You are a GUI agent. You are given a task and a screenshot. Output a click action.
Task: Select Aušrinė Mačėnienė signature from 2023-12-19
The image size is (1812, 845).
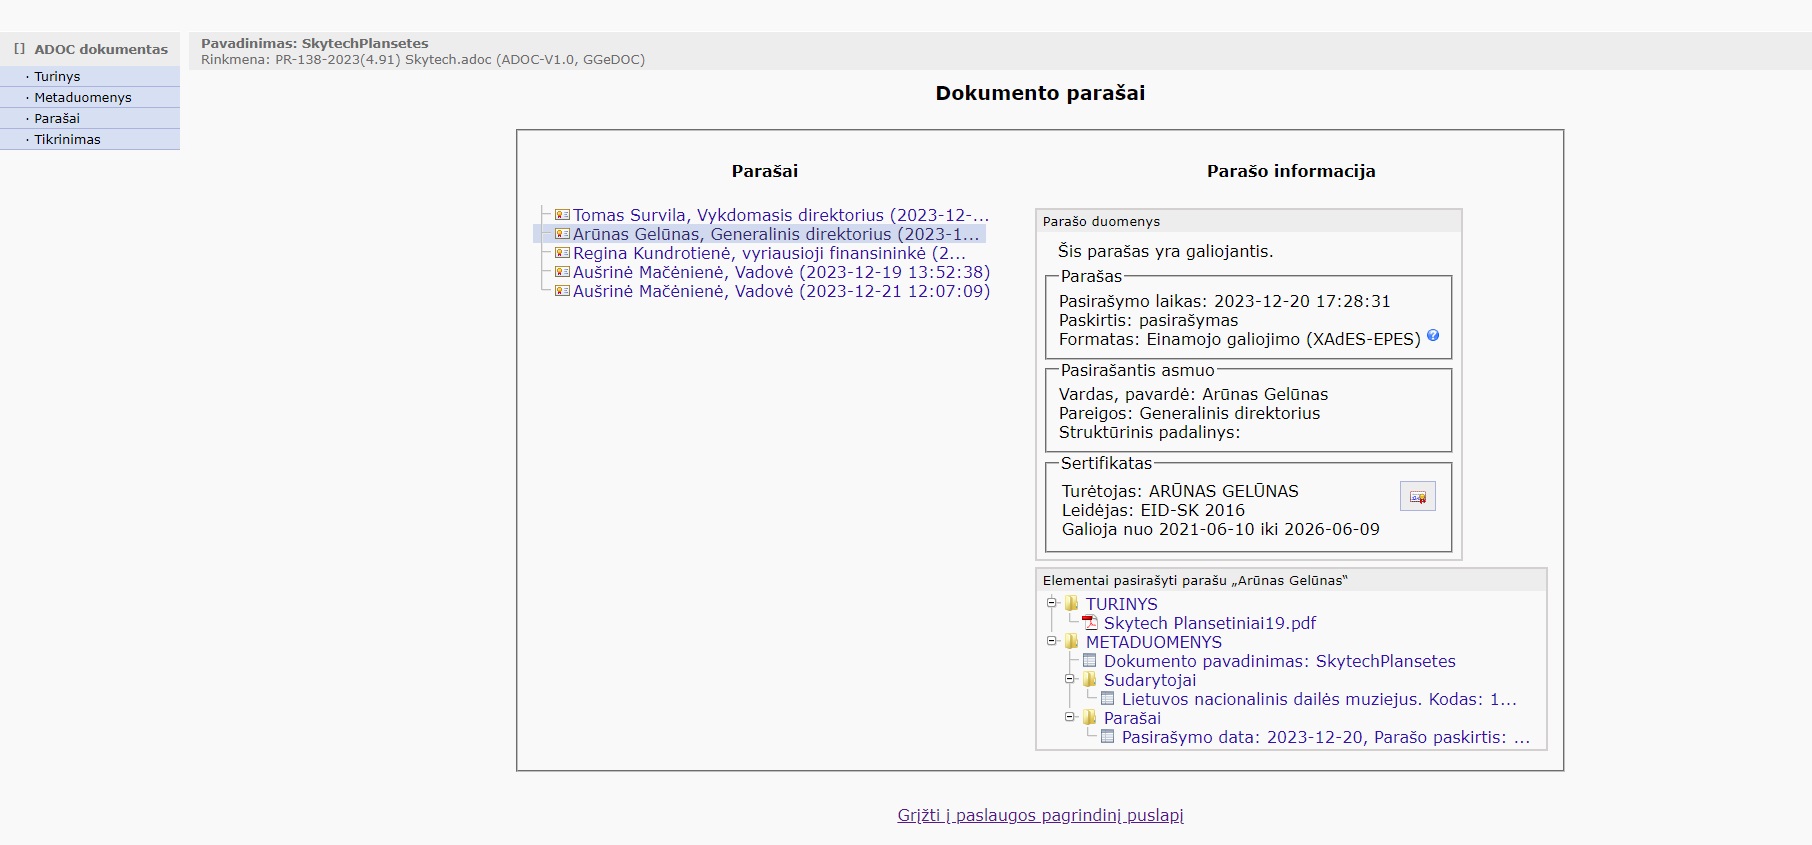coord(780,272)
